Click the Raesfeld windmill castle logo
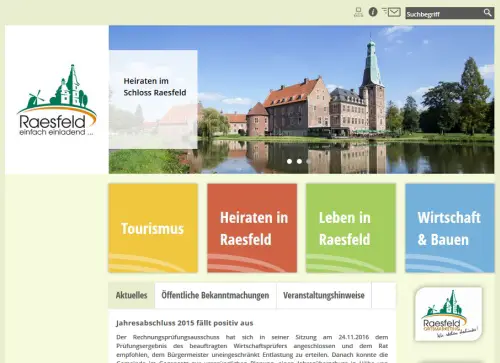This screenshot has height=363, width=500. point(57,100)
